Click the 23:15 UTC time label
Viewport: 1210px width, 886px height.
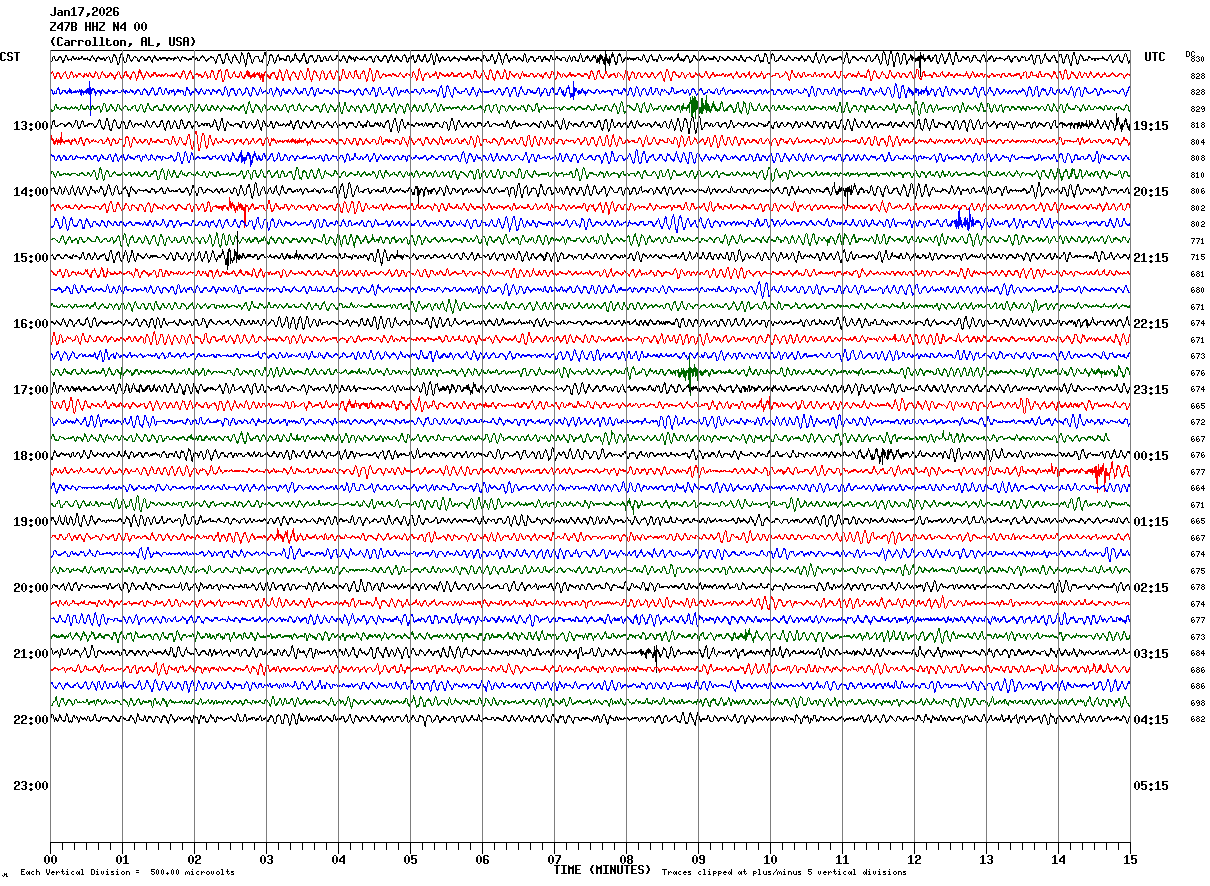point(1151,390)
